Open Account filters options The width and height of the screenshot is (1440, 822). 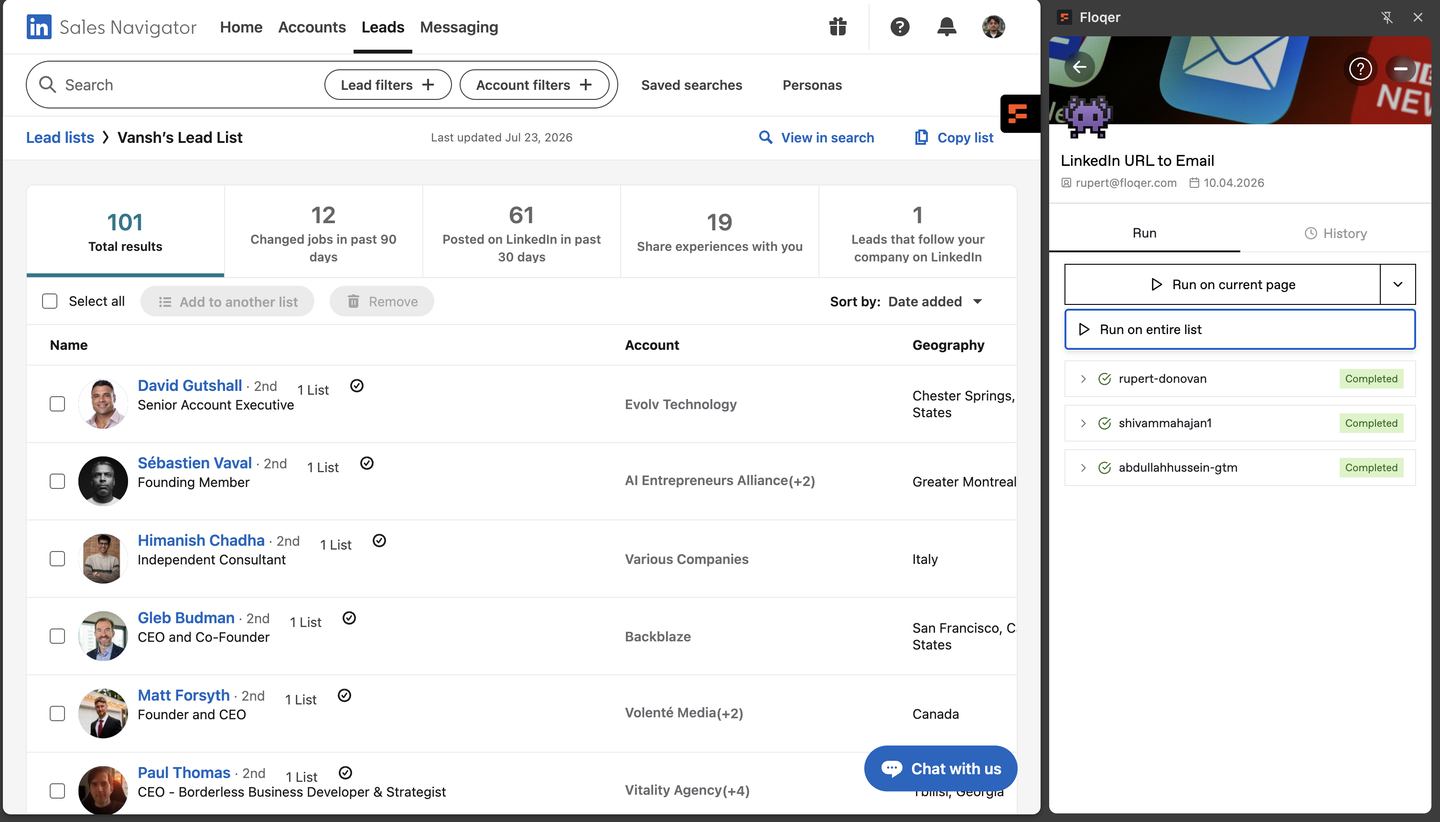(534, 85)
